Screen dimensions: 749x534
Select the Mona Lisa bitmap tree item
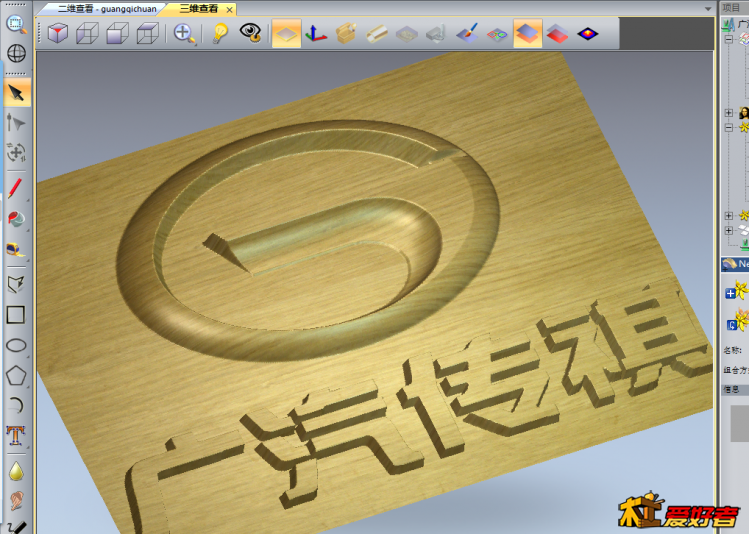tap(744, 113)
